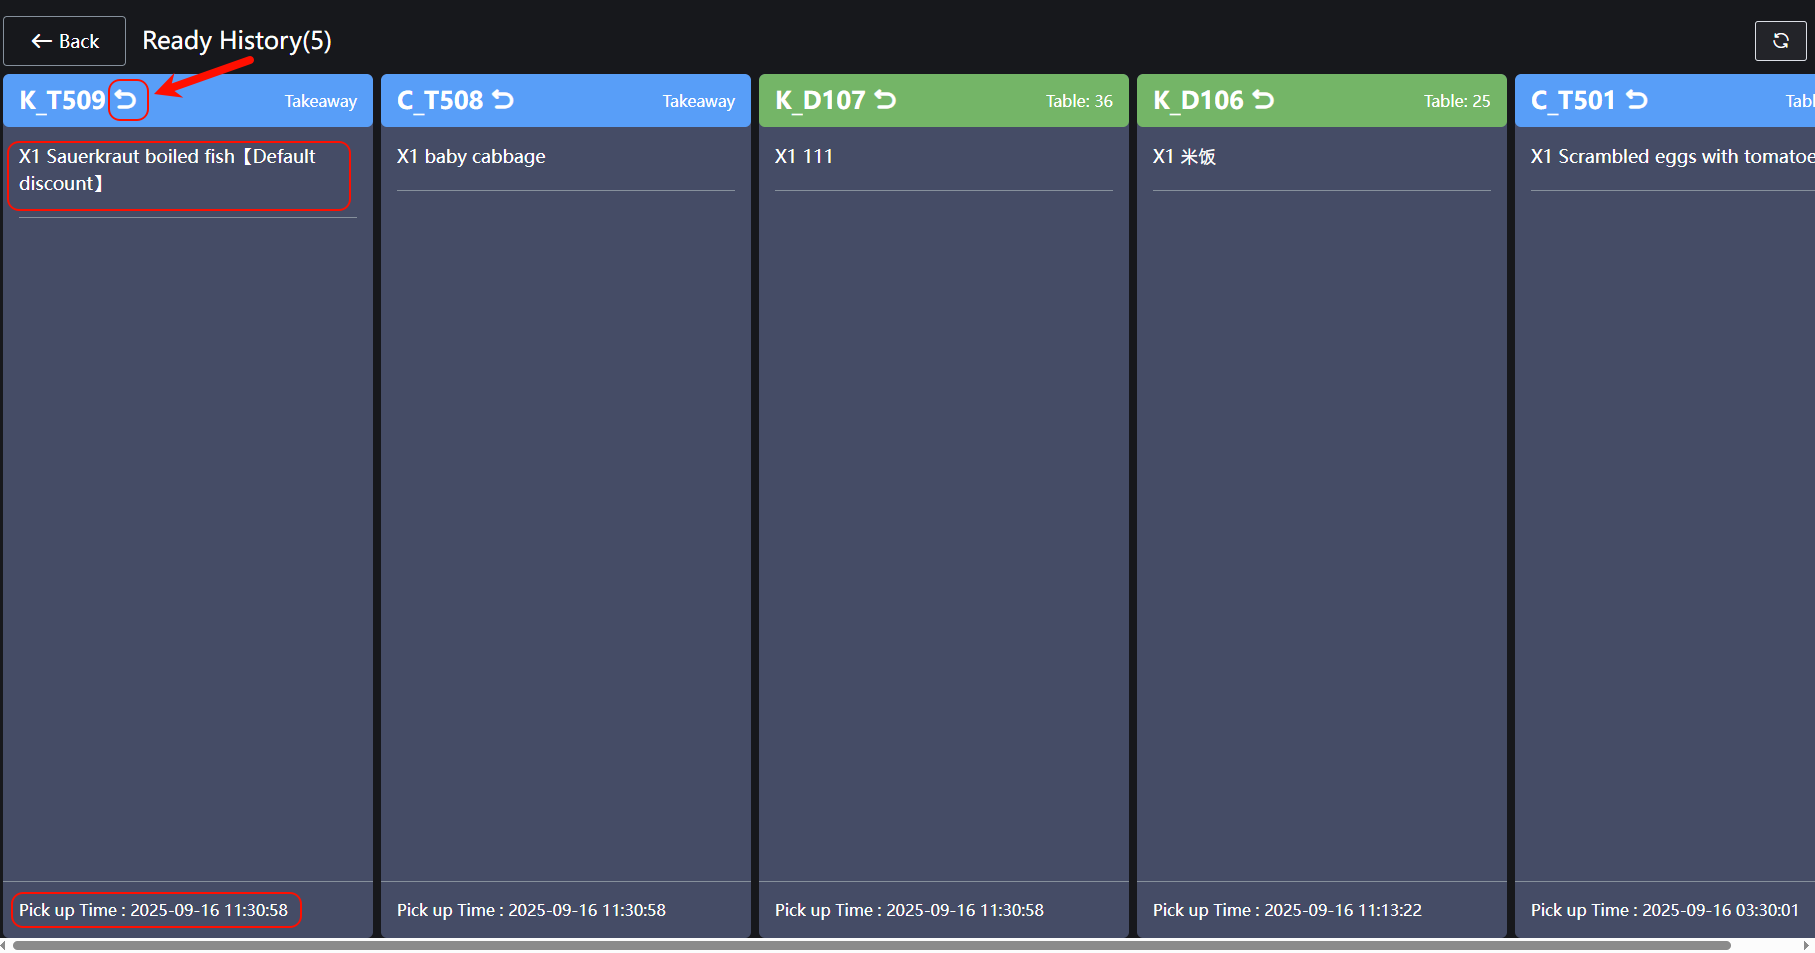Select the baby cabbage order item
1815x953 pixels.
pyautogui.click(x=471, y=157)
